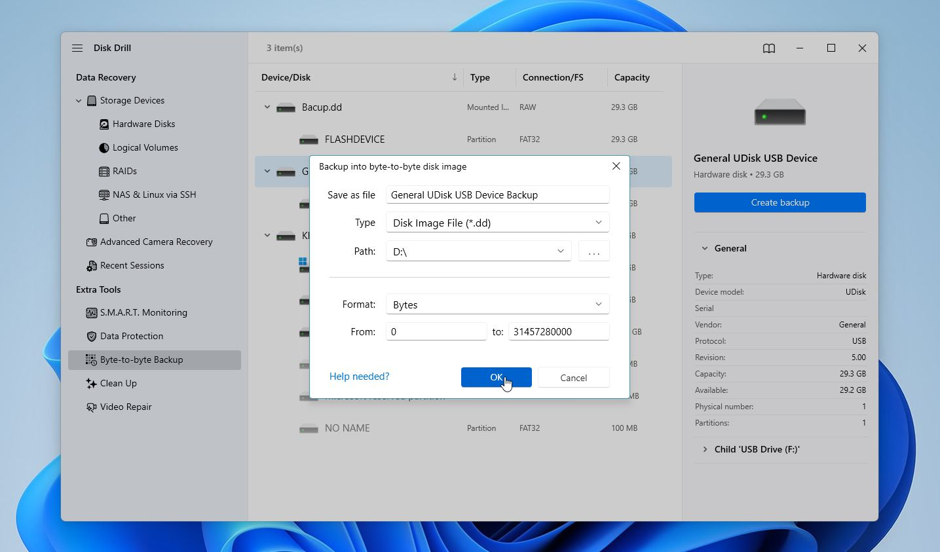Viewport: 940px width, 552px height.
Task: Sort by the Capacity column header
Action: (632, 77)
